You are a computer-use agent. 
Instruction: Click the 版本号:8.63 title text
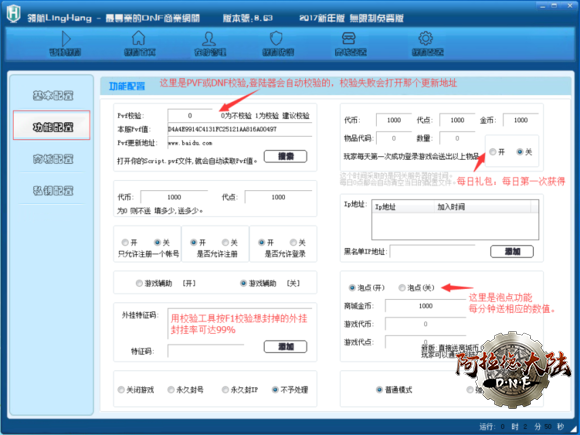pos(247,18)
